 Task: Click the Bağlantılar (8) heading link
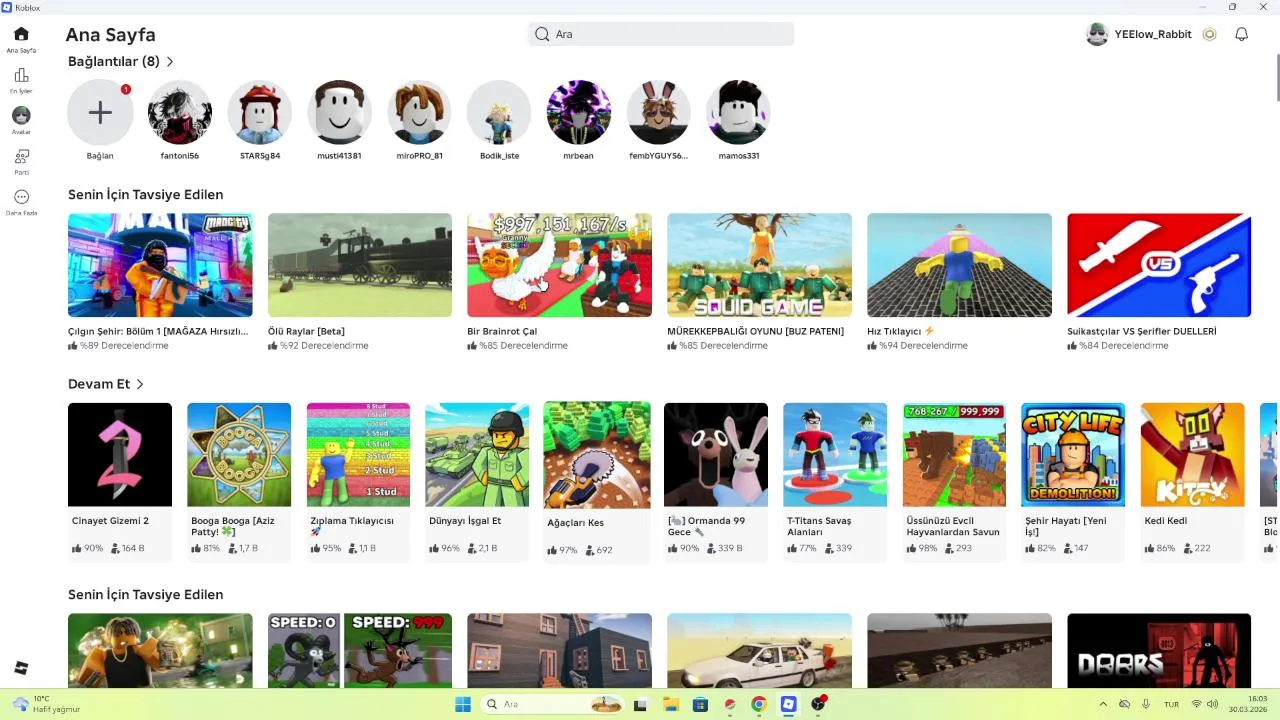tap(114, 62)
